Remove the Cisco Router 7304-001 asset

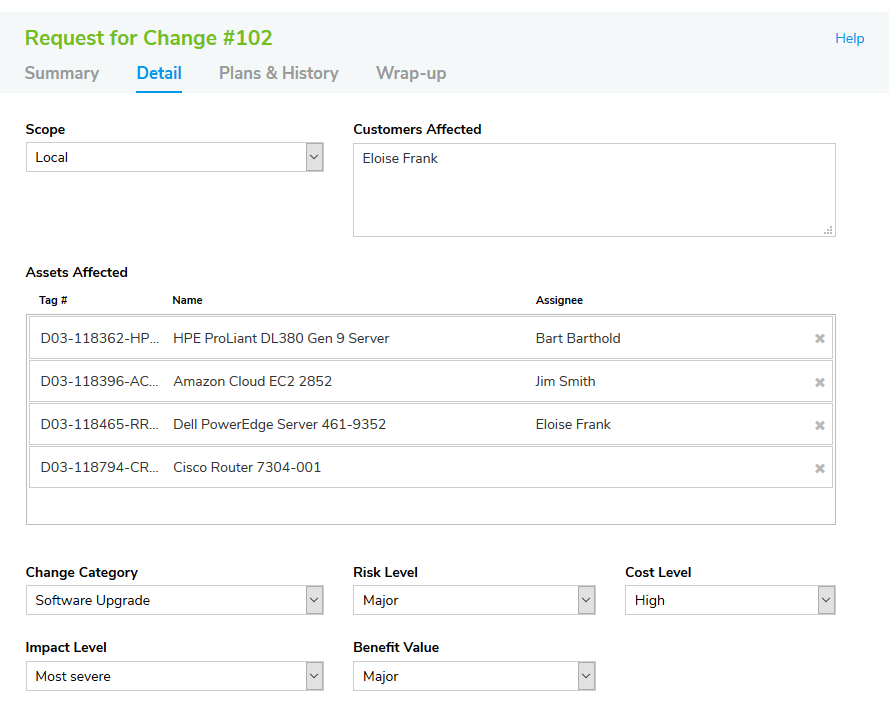(x=820, y=467)
